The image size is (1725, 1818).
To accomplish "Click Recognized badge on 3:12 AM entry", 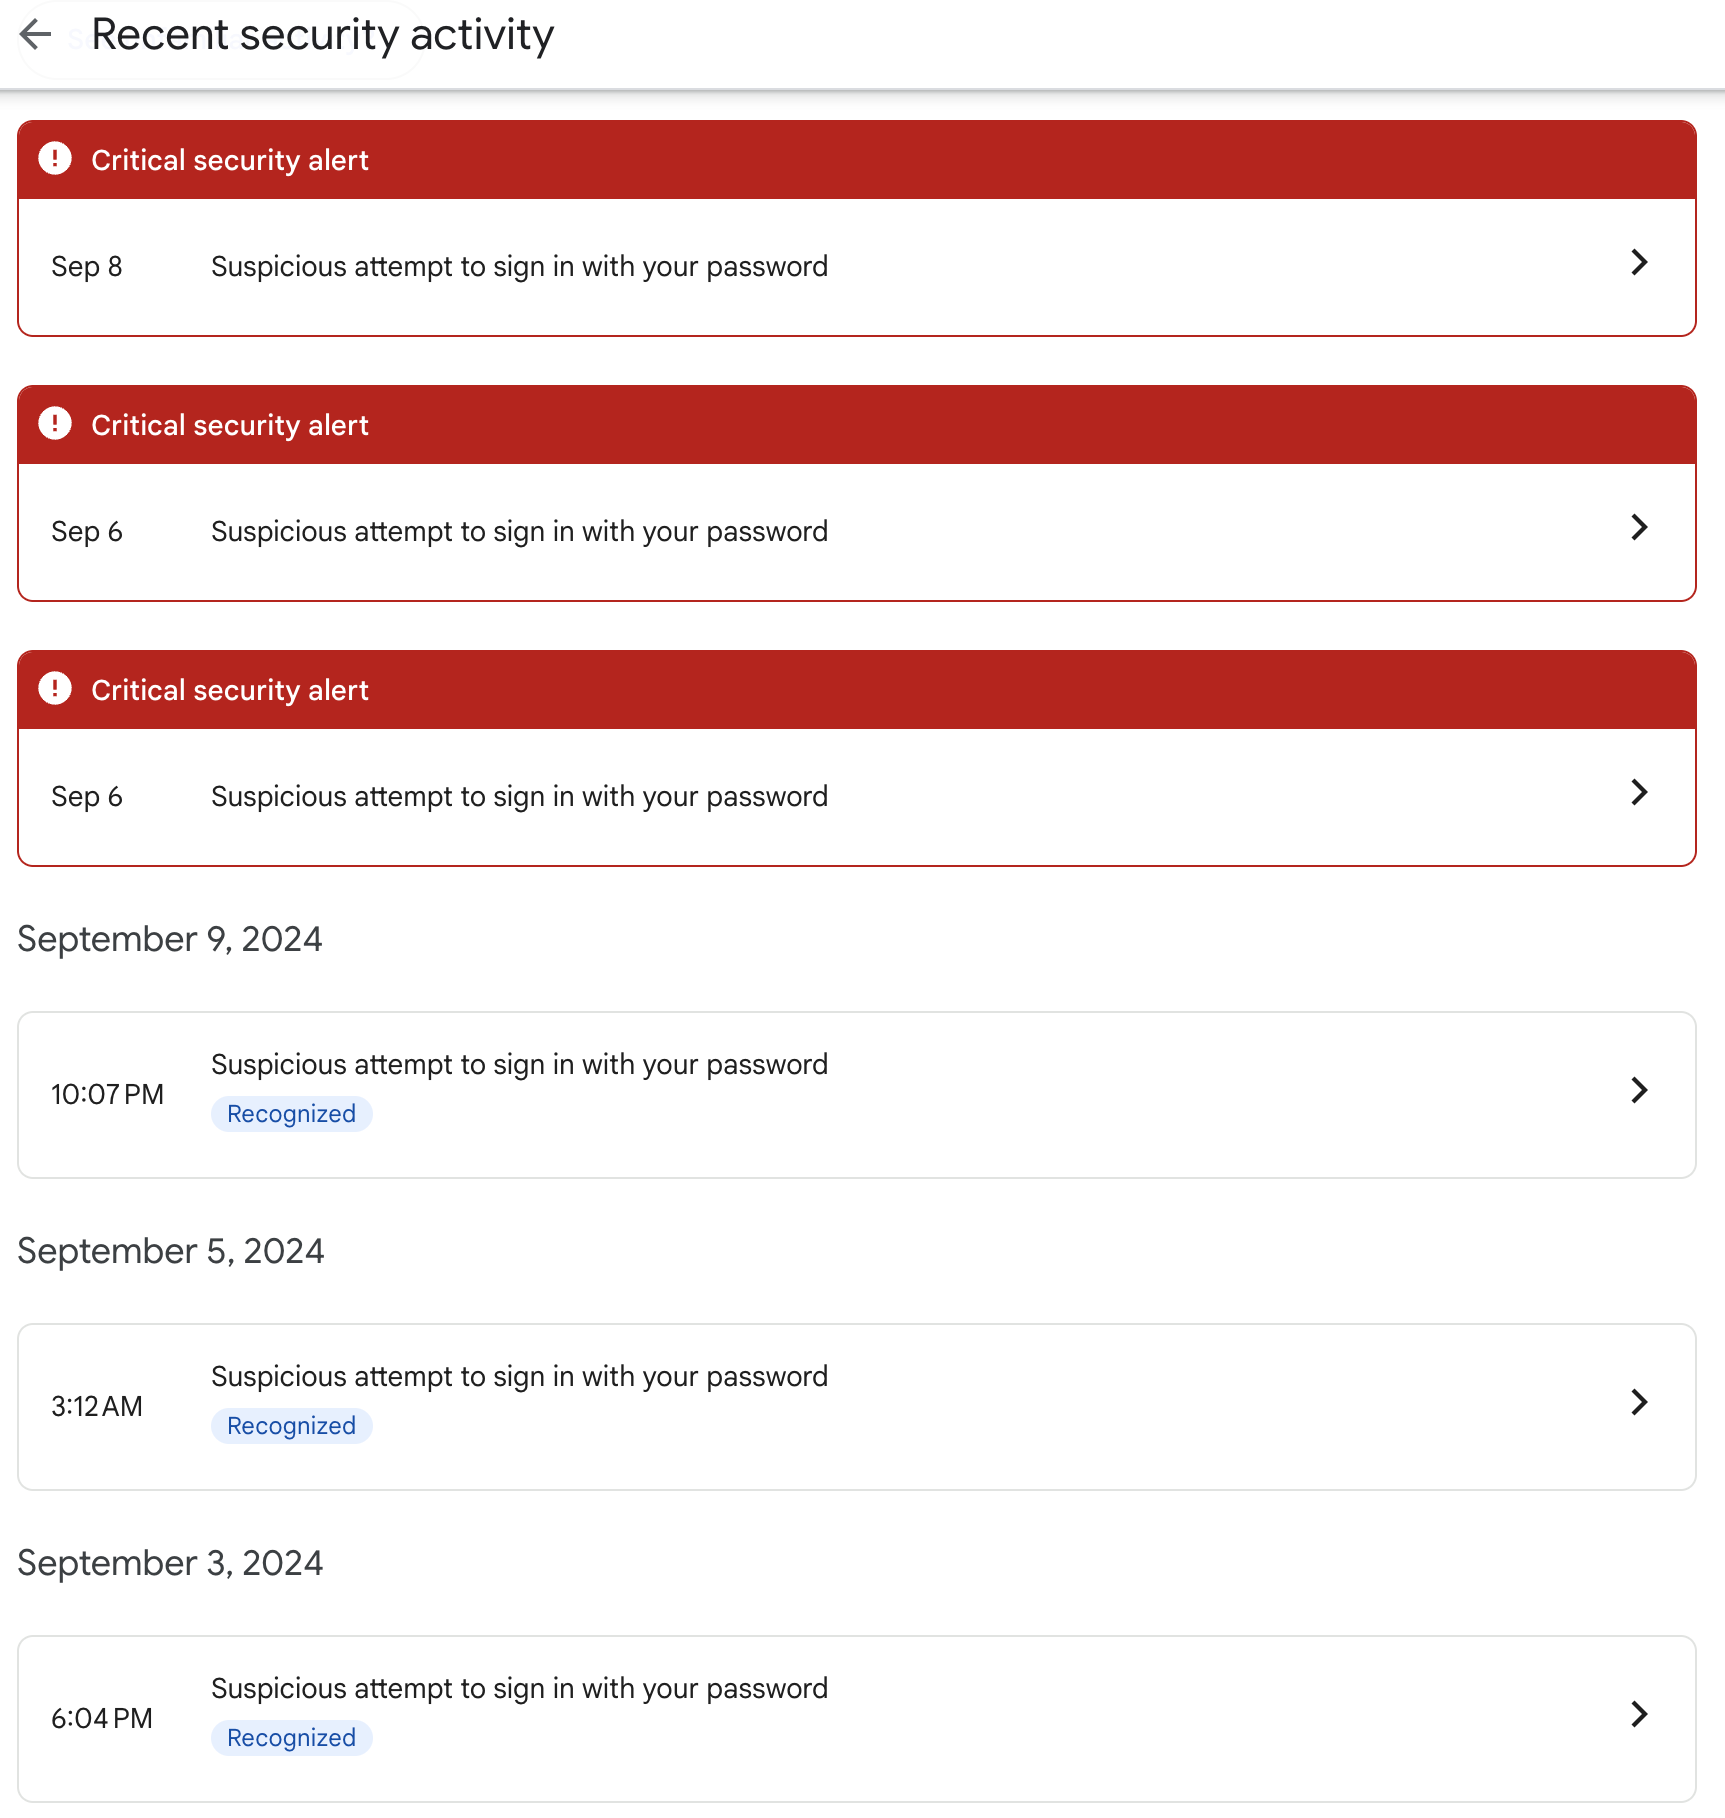I will click(x=291, y=1426).
